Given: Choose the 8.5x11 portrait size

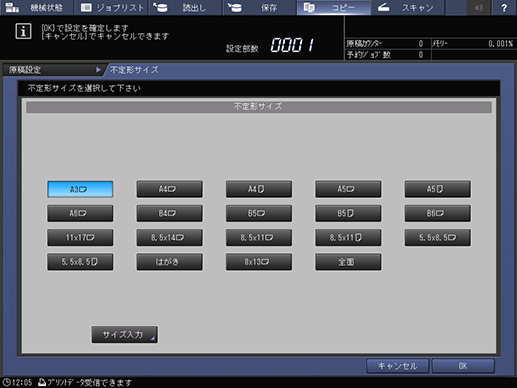Looking at the screenshot, I should (348, 238).
